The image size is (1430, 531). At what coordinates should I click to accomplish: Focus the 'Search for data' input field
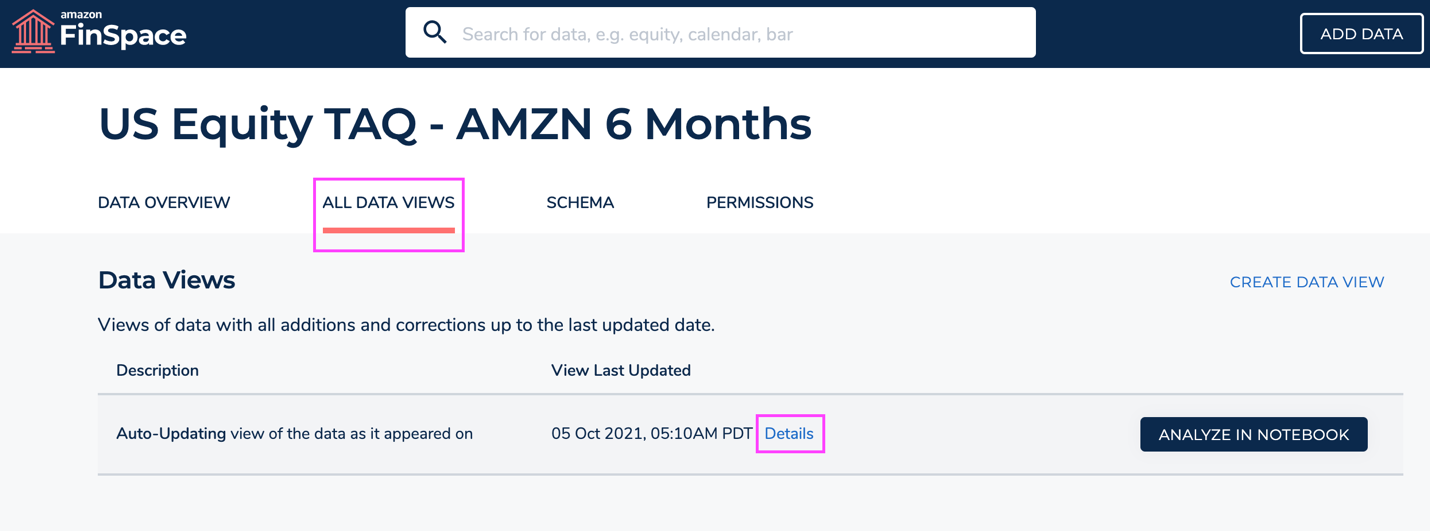(720, 33)
